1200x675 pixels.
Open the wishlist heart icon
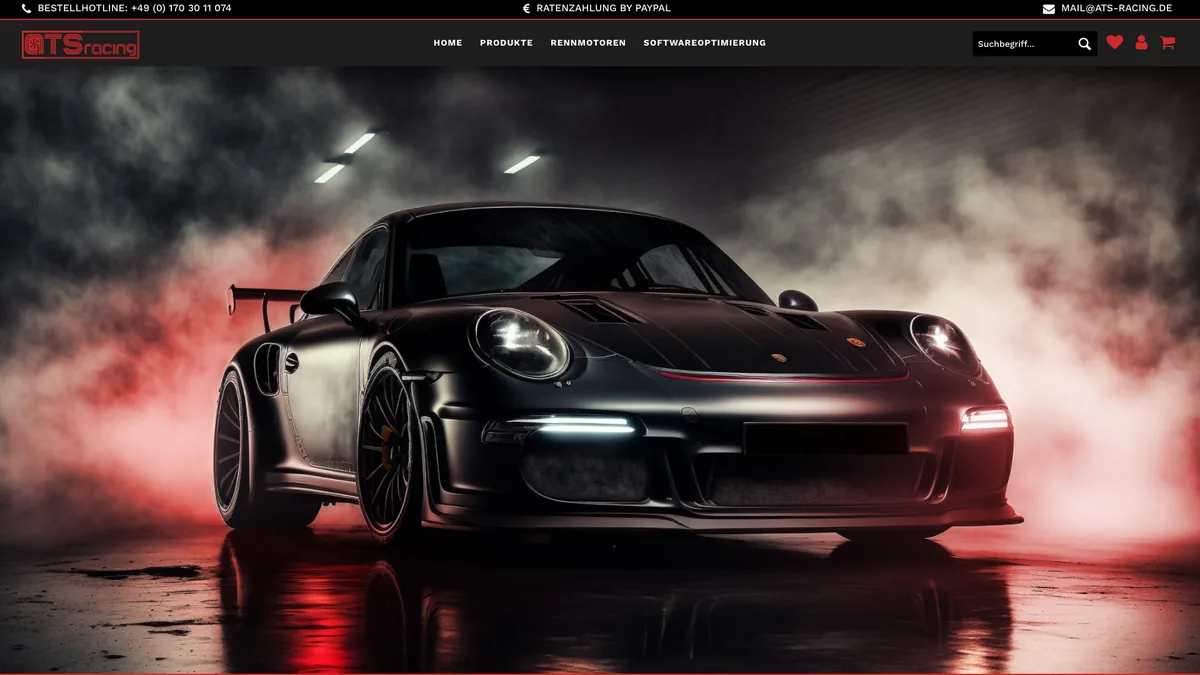[1115, 43]
